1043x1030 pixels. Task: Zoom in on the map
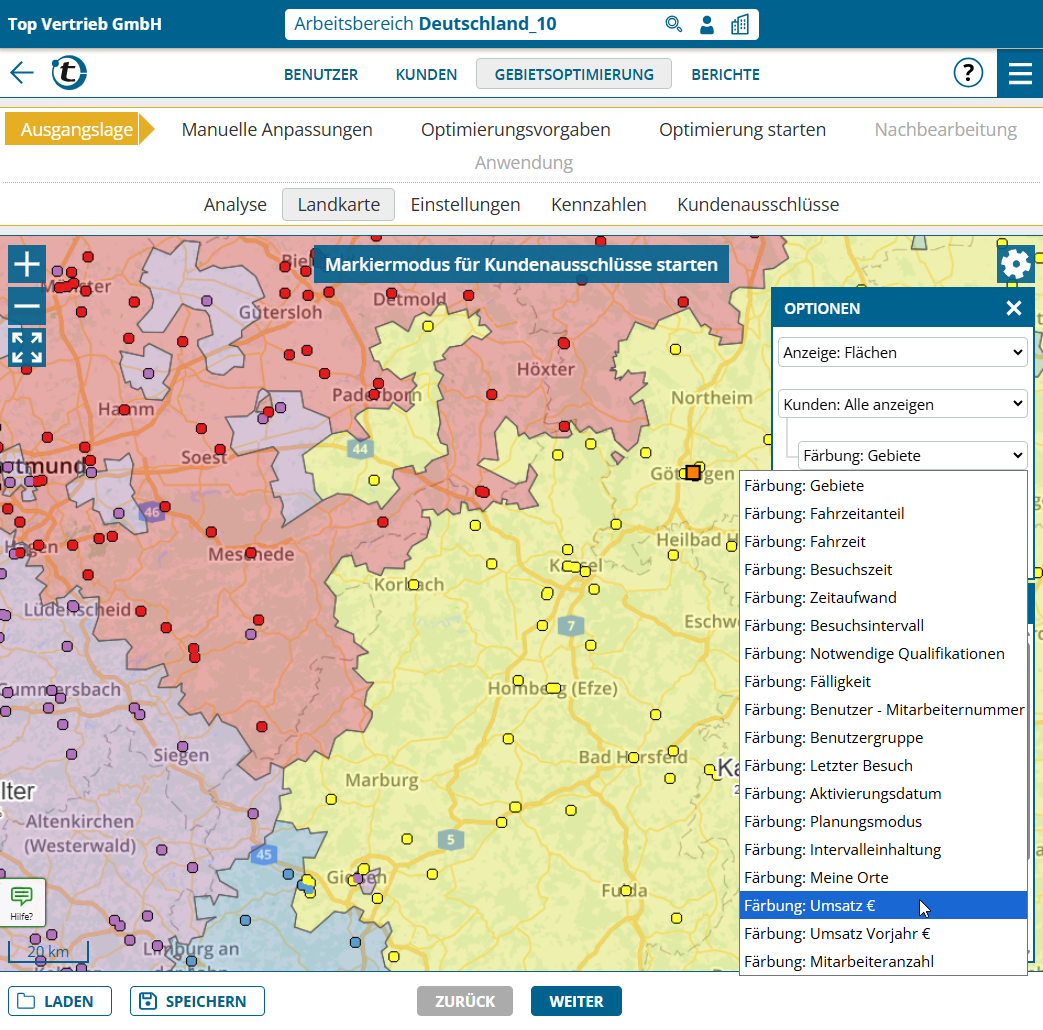tap(27, 265)
